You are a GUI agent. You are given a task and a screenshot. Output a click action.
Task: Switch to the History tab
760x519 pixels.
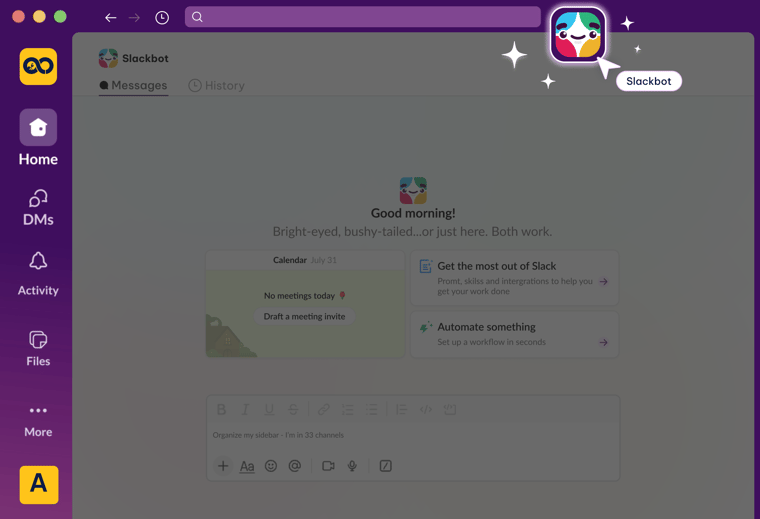[217, 85]
